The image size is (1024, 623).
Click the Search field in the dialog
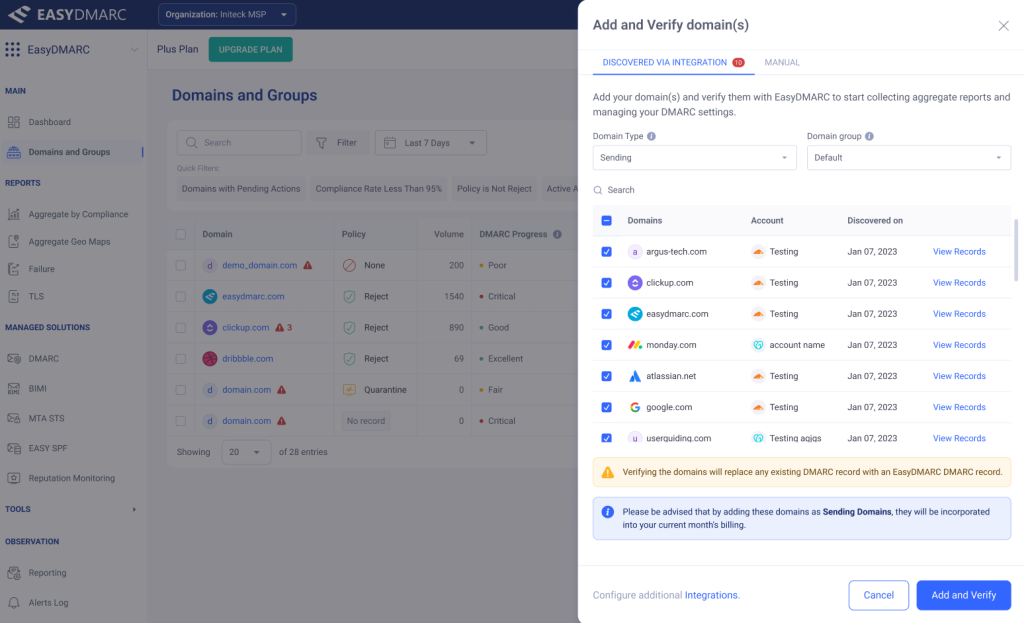pyautogui.click(x=700, y=190)
